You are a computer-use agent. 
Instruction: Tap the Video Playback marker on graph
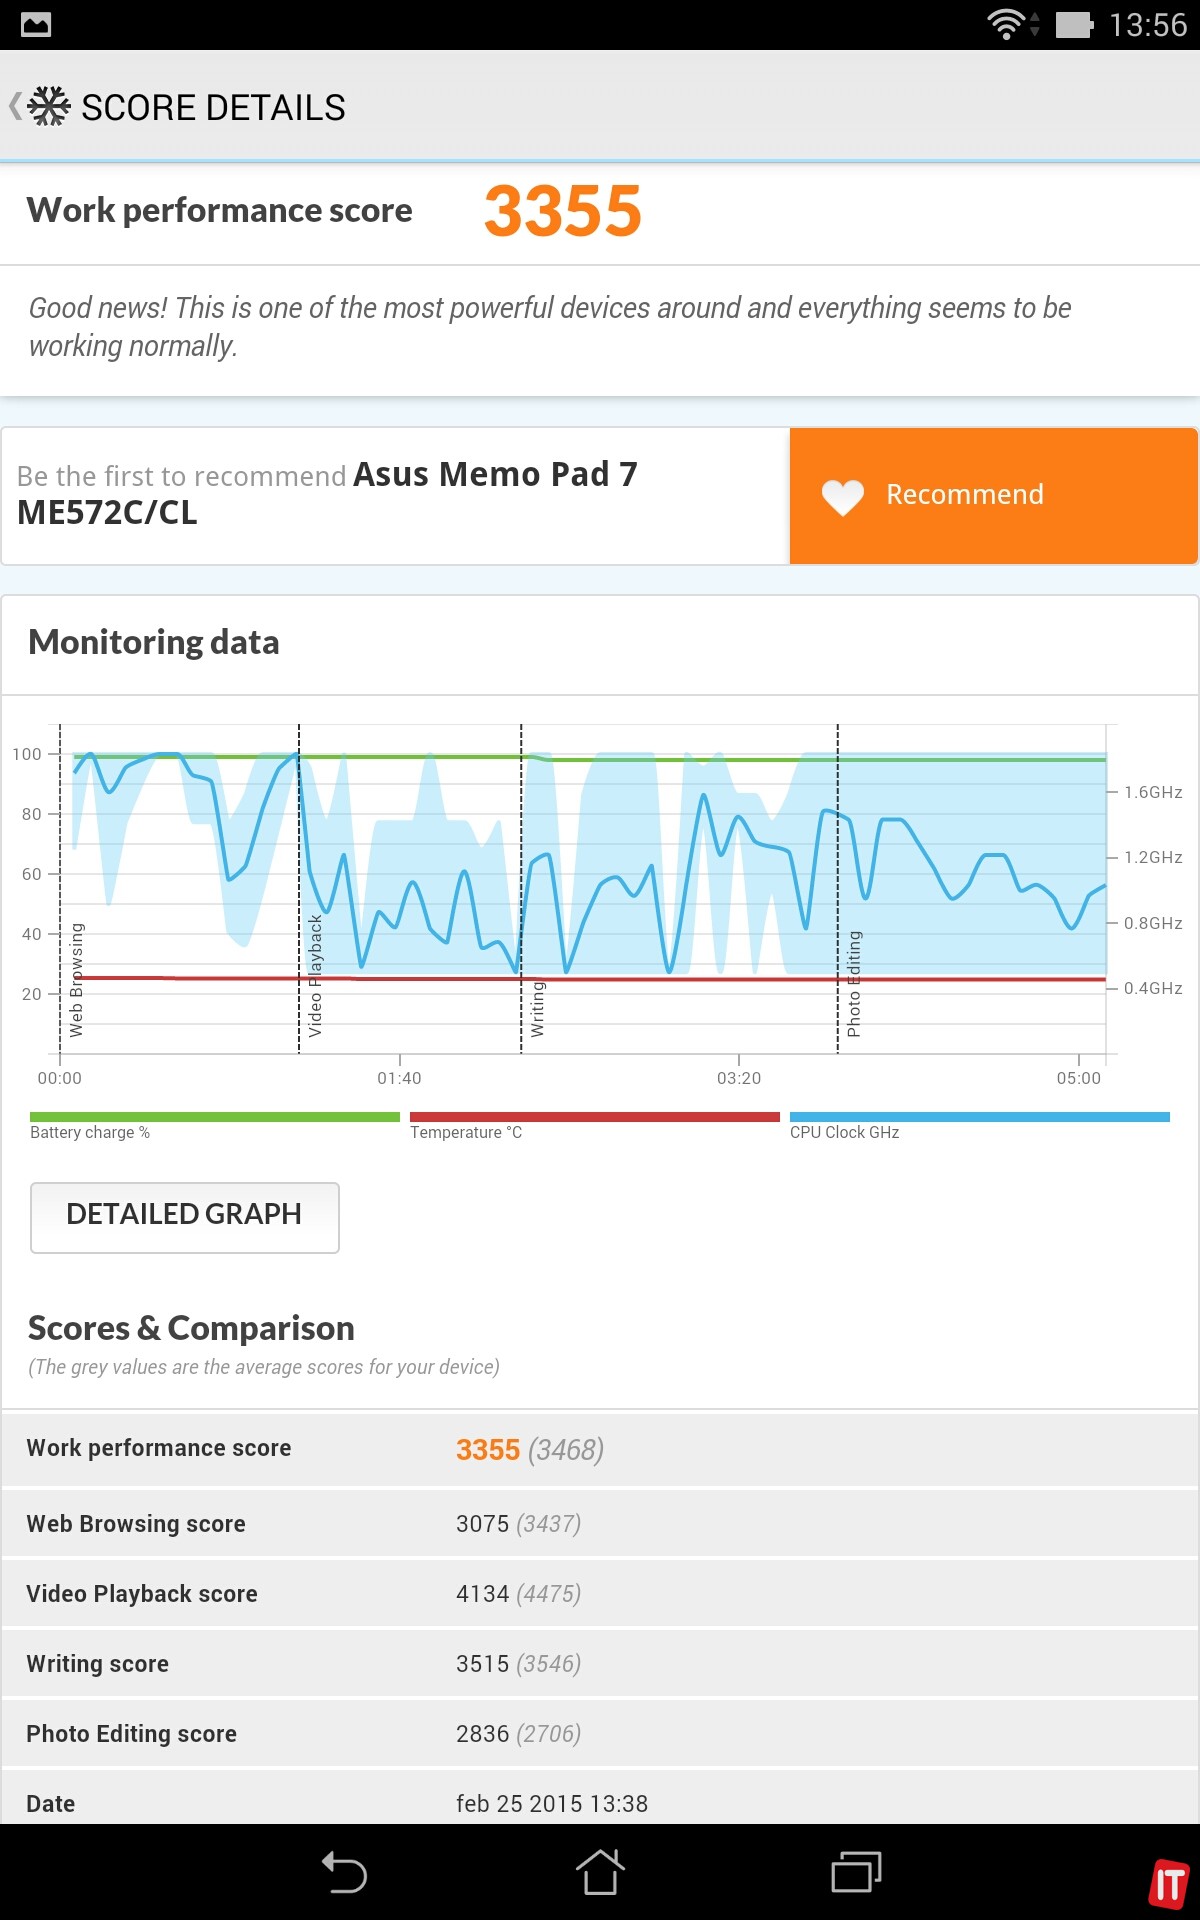pyautogui.click(x=314, y=975)
